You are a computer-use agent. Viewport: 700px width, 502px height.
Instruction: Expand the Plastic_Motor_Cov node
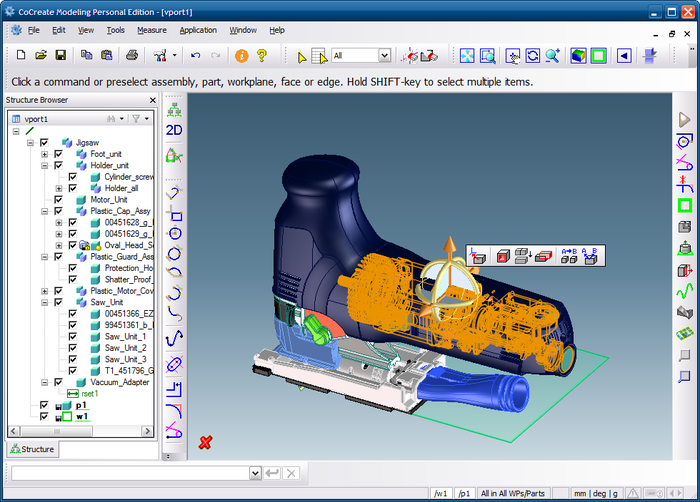coord(44,291)
